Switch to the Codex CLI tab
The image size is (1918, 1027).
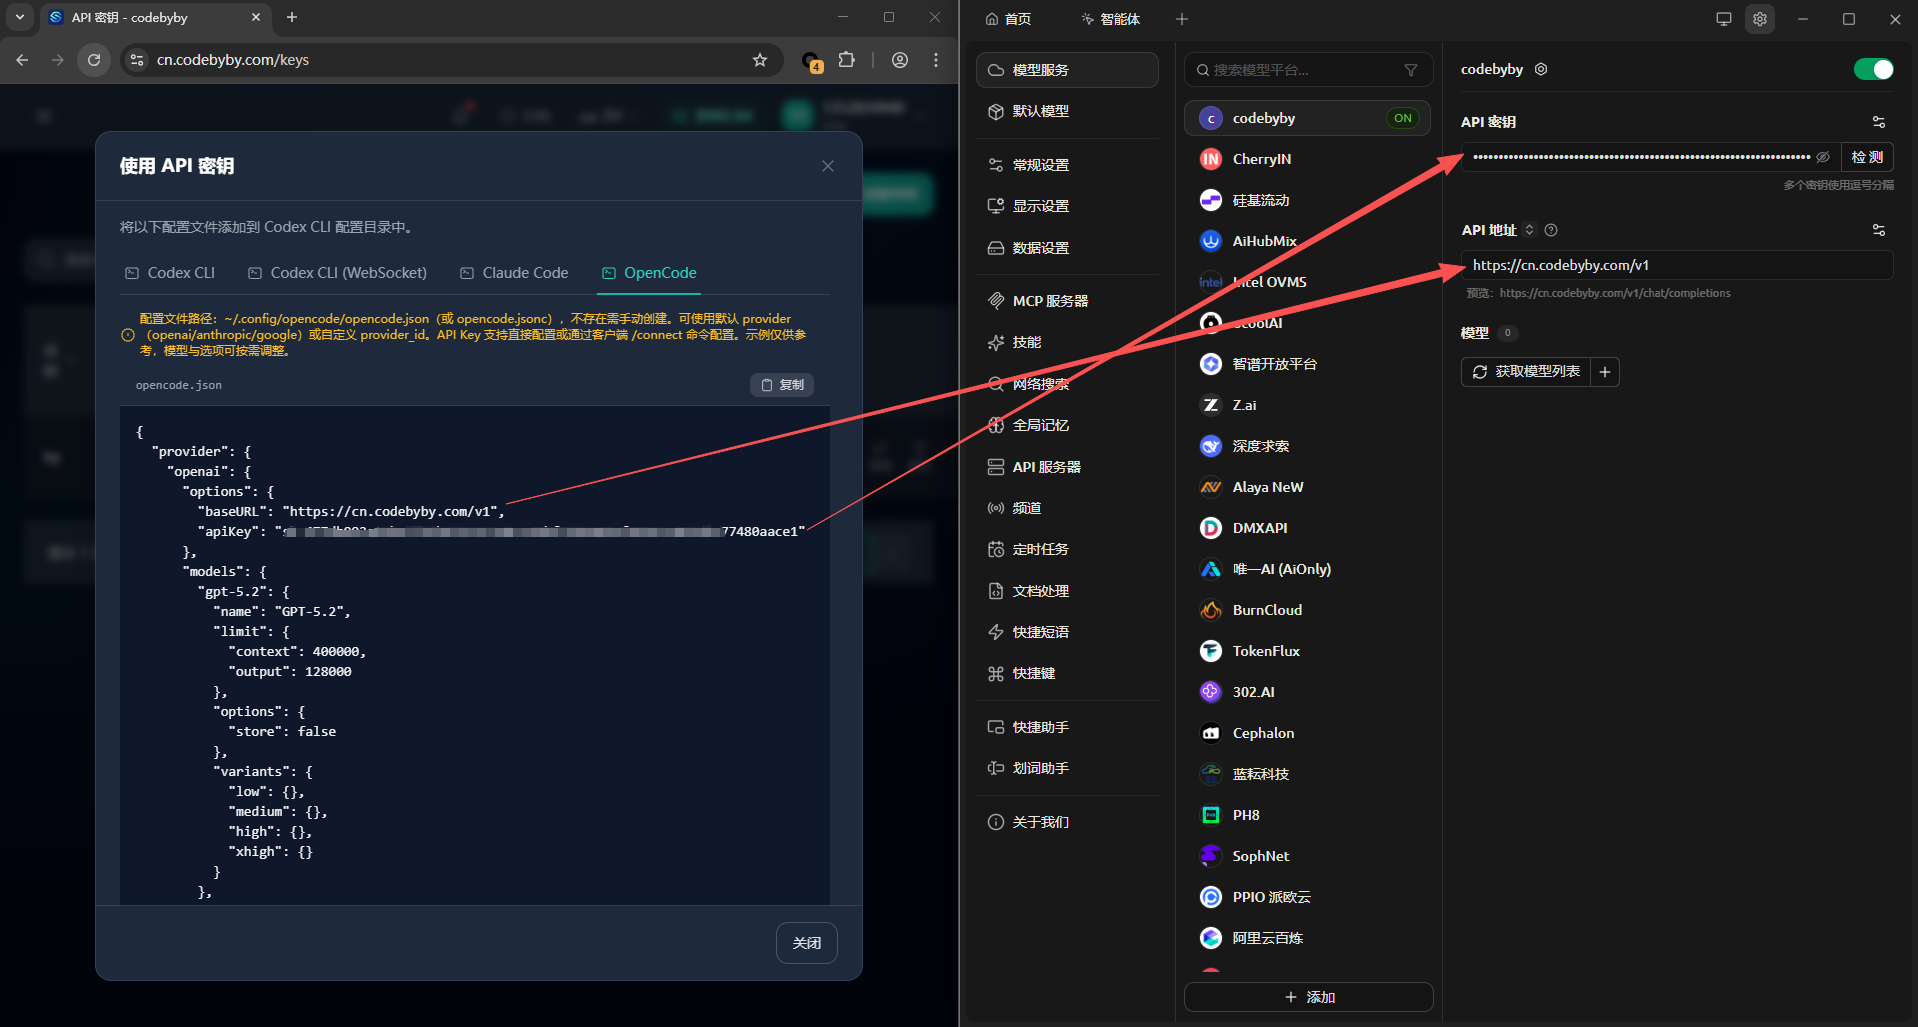point(170,273)
